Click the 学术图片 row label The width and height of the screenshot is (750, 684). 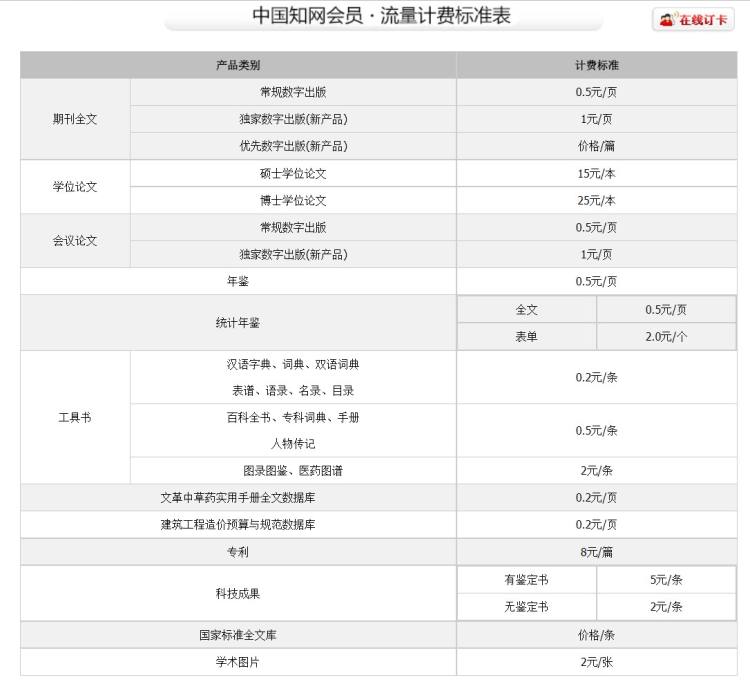tap(238, 662)
